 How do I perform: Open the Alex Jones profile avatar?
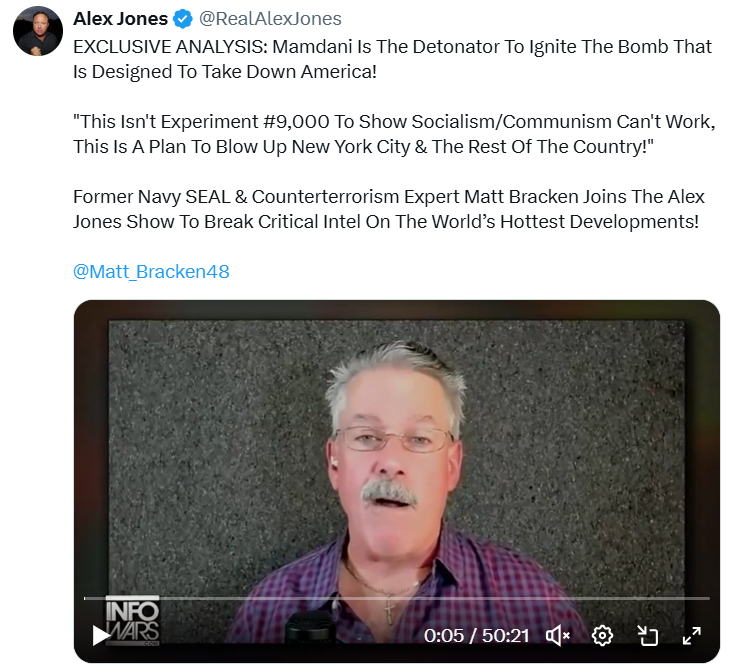[38, 31]
